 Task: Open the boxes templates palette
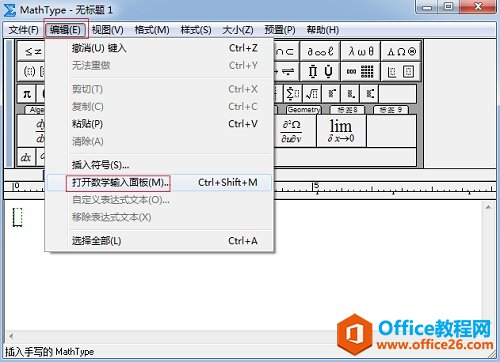pos(401,71)
